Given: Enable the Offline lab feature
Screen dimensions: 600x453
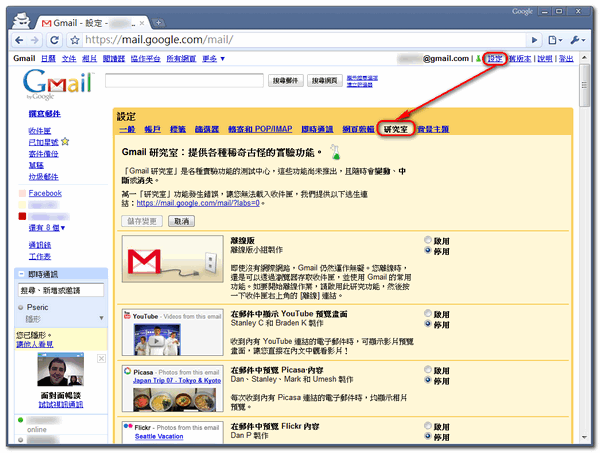Looking at the screenshot, I should 428,240.
